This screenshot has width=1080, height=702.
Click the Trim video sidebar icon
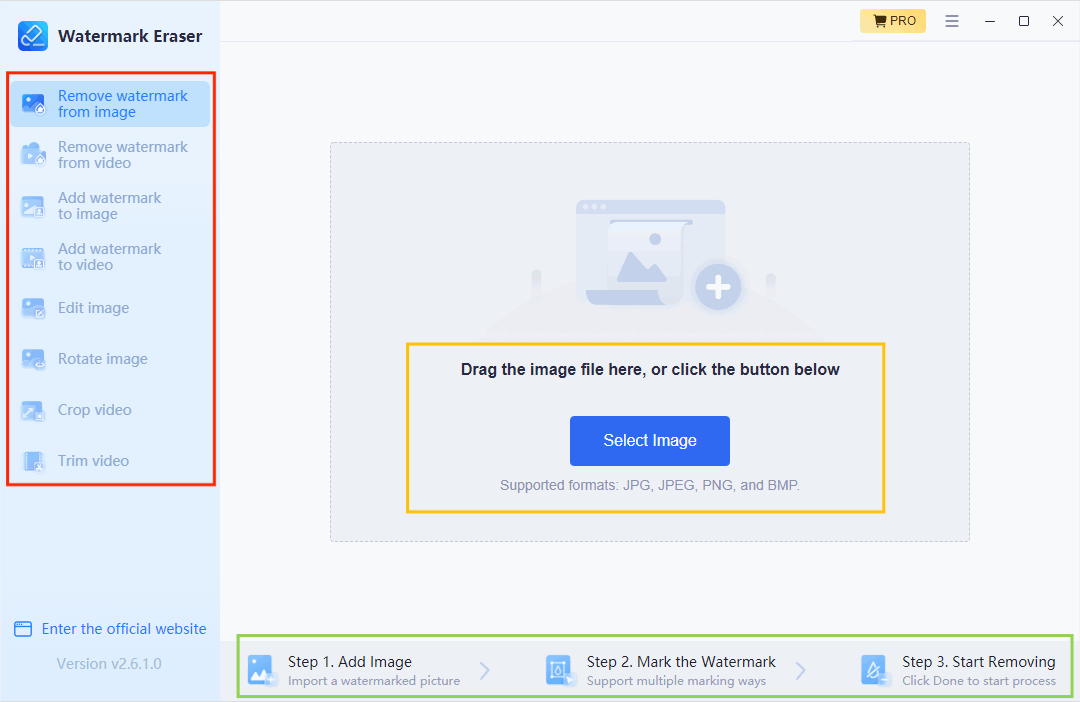coord(34,461)
